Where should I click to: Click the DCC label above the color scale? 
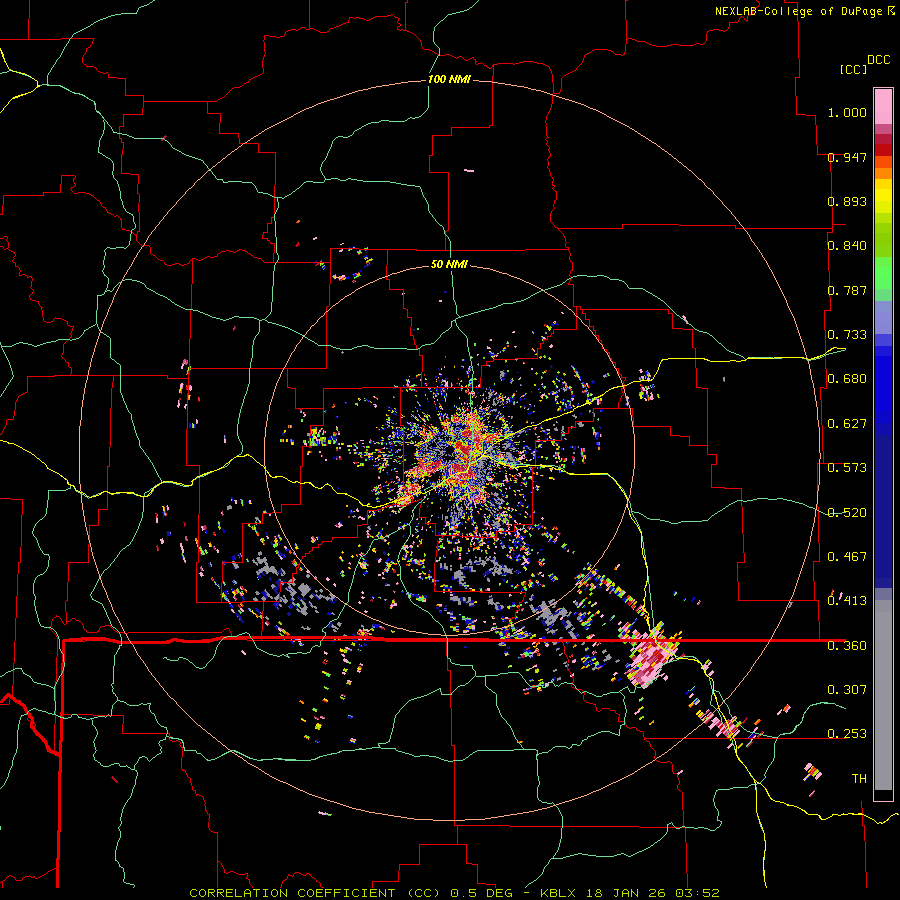coord(878,60)
